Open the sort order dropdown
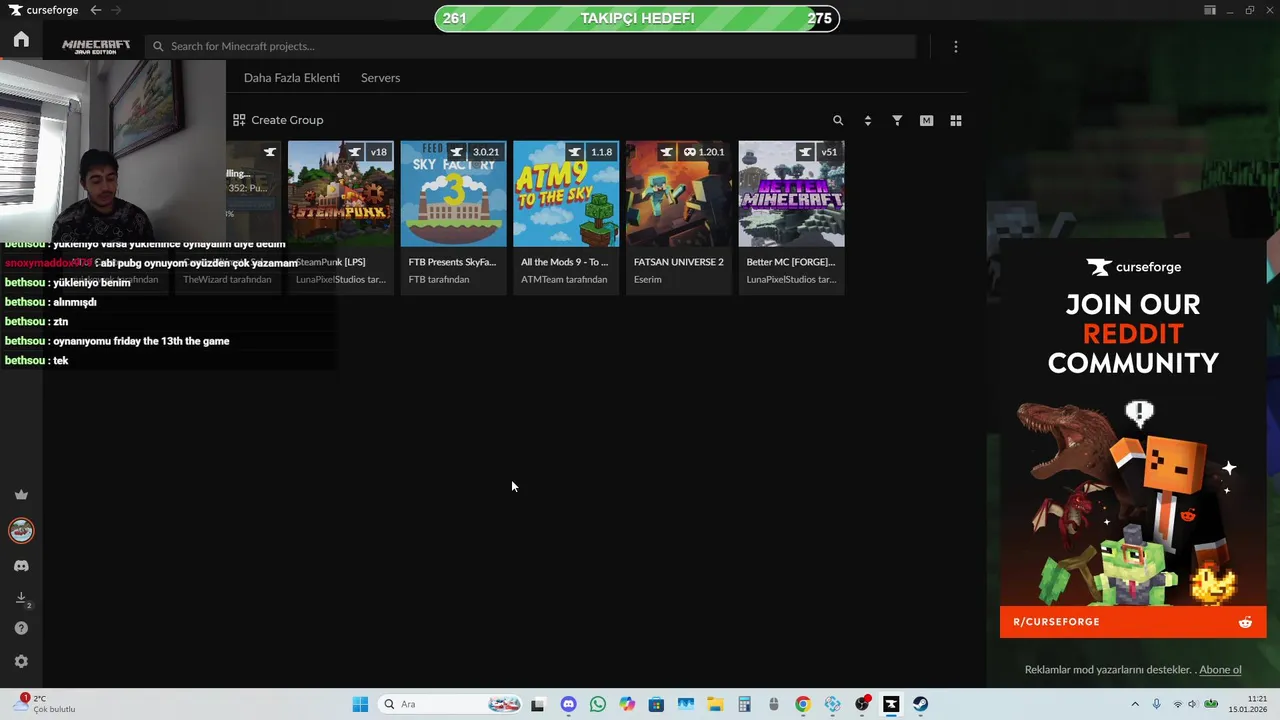This screenshot has width=1280, height=720. pos(867,120)
